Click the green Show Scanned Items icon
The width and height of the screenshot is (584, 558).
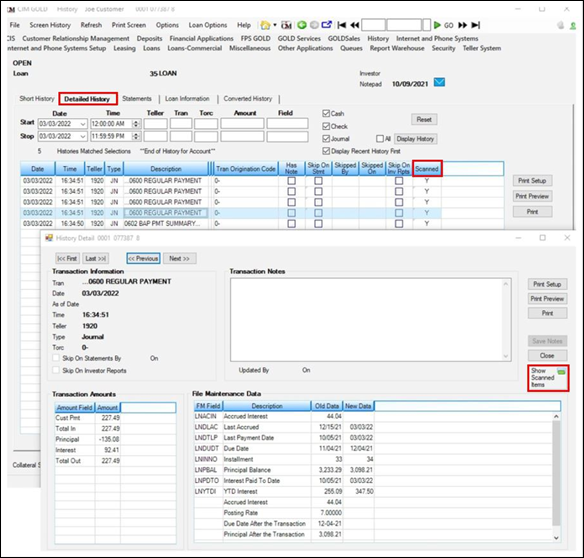point(561,371)
